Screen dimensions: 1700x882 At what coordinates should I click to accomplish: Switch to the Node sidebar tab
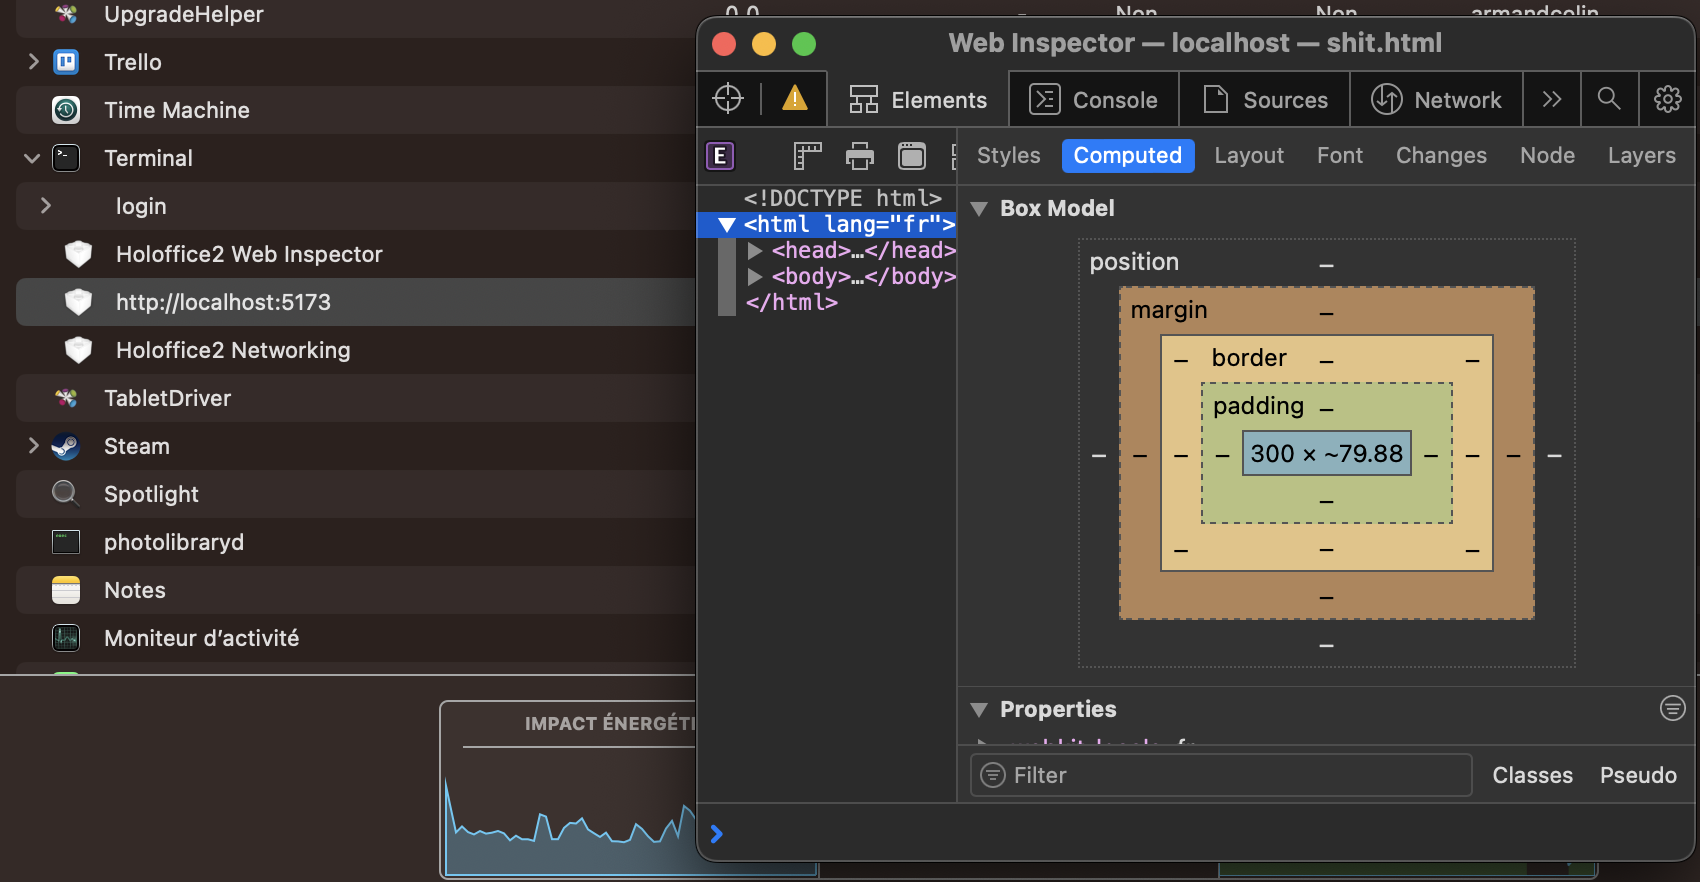pyautogui.click(x=1547, y=156)
